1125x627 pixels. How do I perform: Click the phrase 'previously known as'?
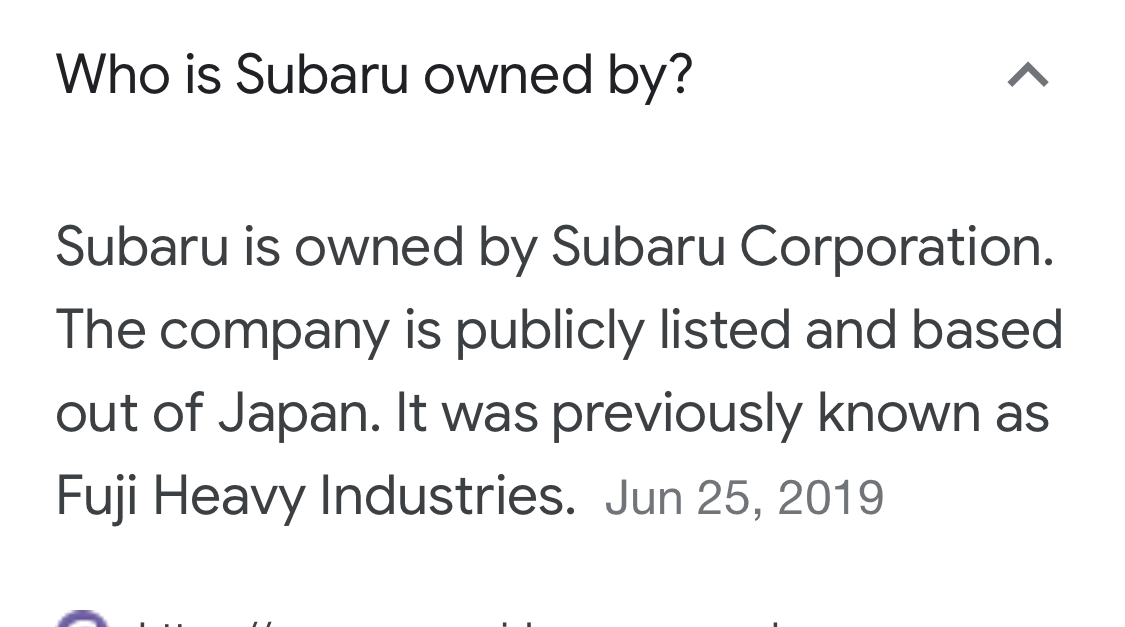point(800,415)
